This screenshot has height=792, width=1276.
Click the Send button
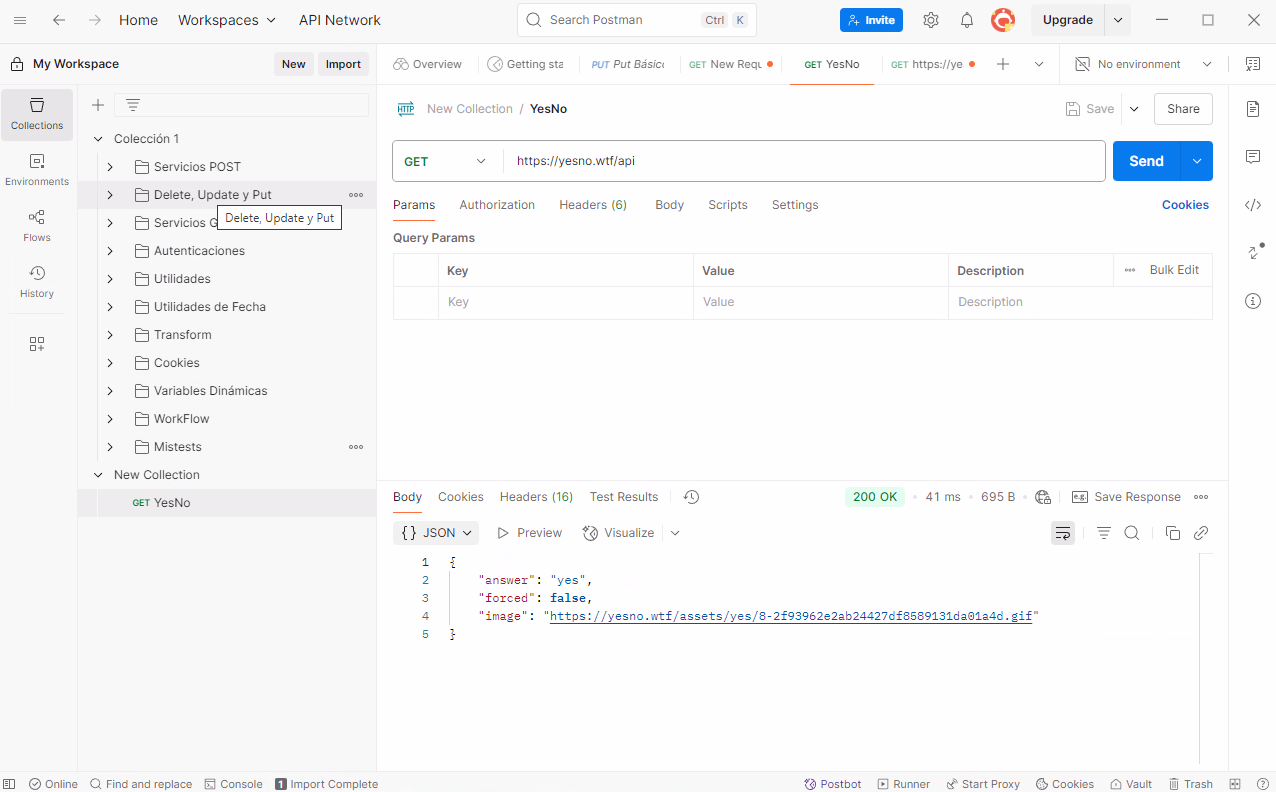coord(1146,161)
